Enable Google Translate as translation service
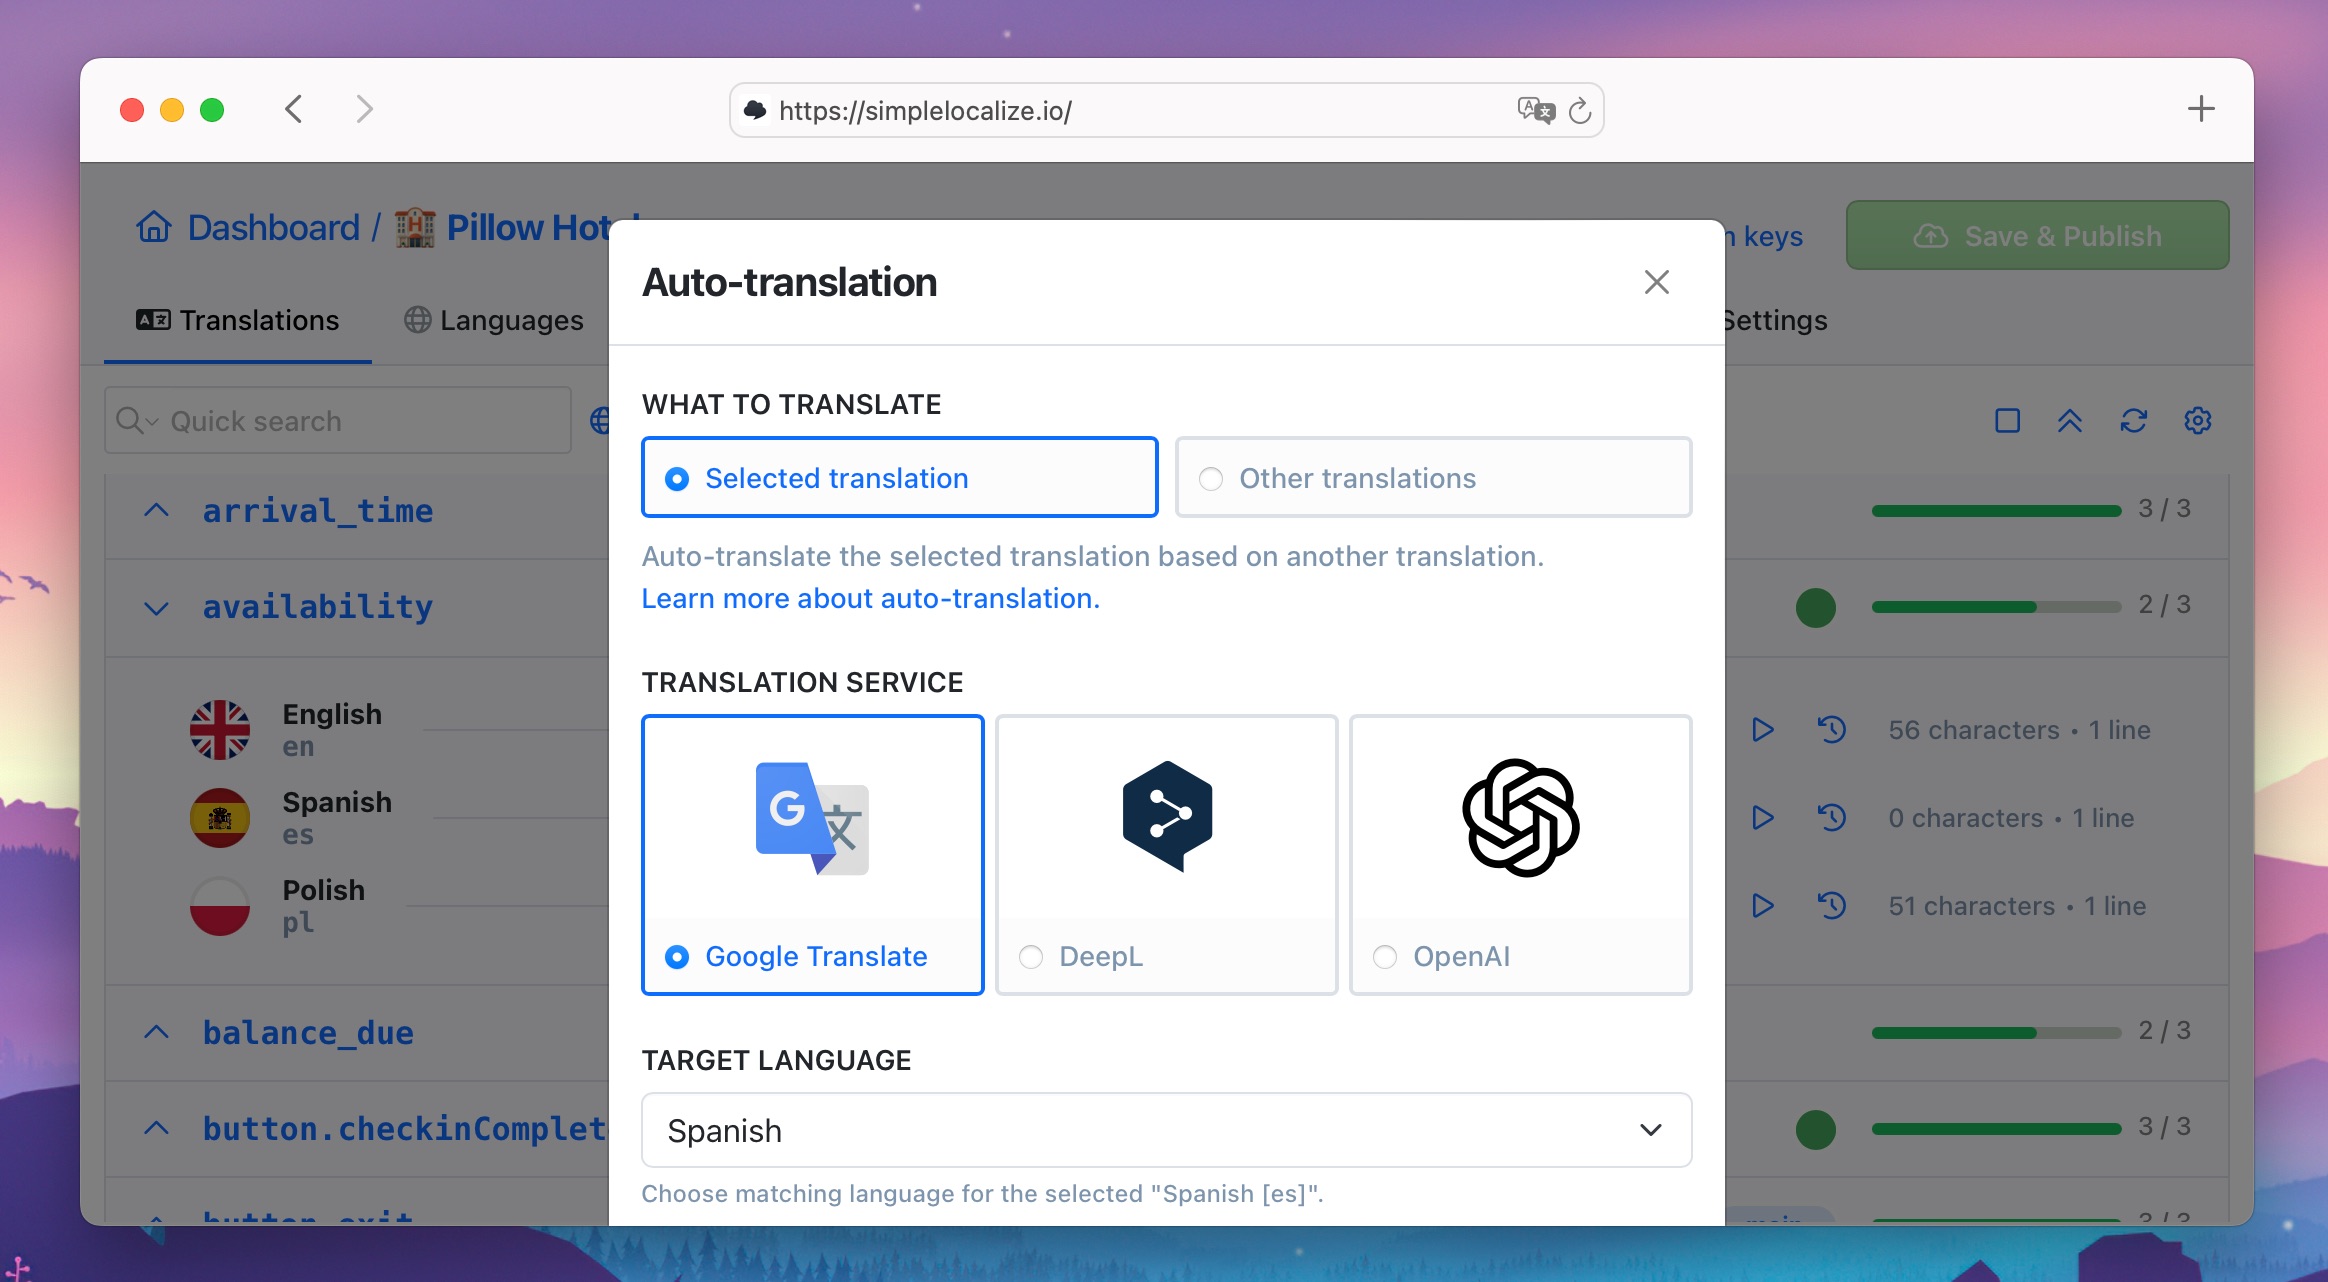Viewport: 2328px width, 1282px height. 679,957
